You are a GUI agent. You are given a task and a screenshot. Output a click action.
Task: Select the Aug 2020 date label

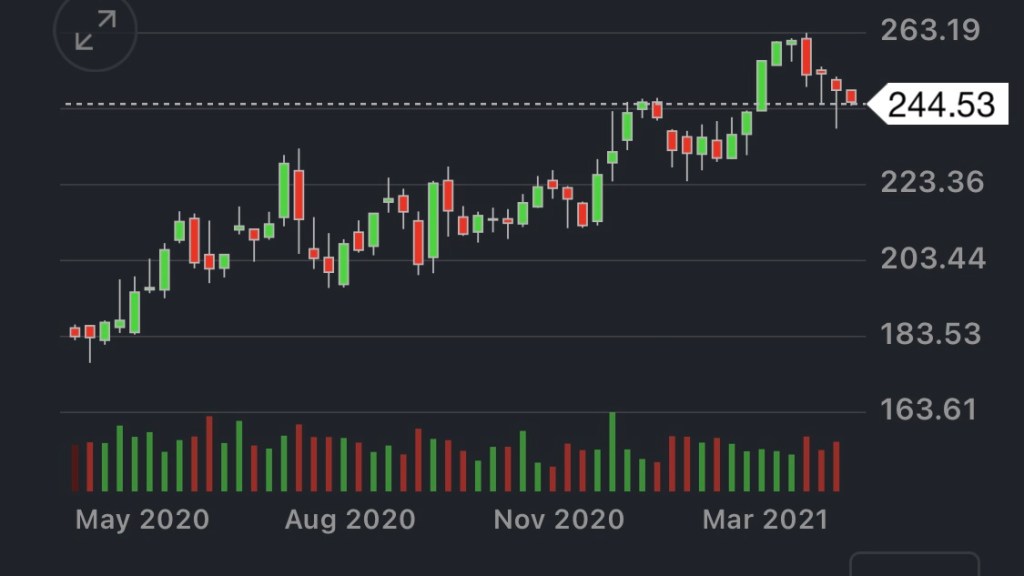350,519
